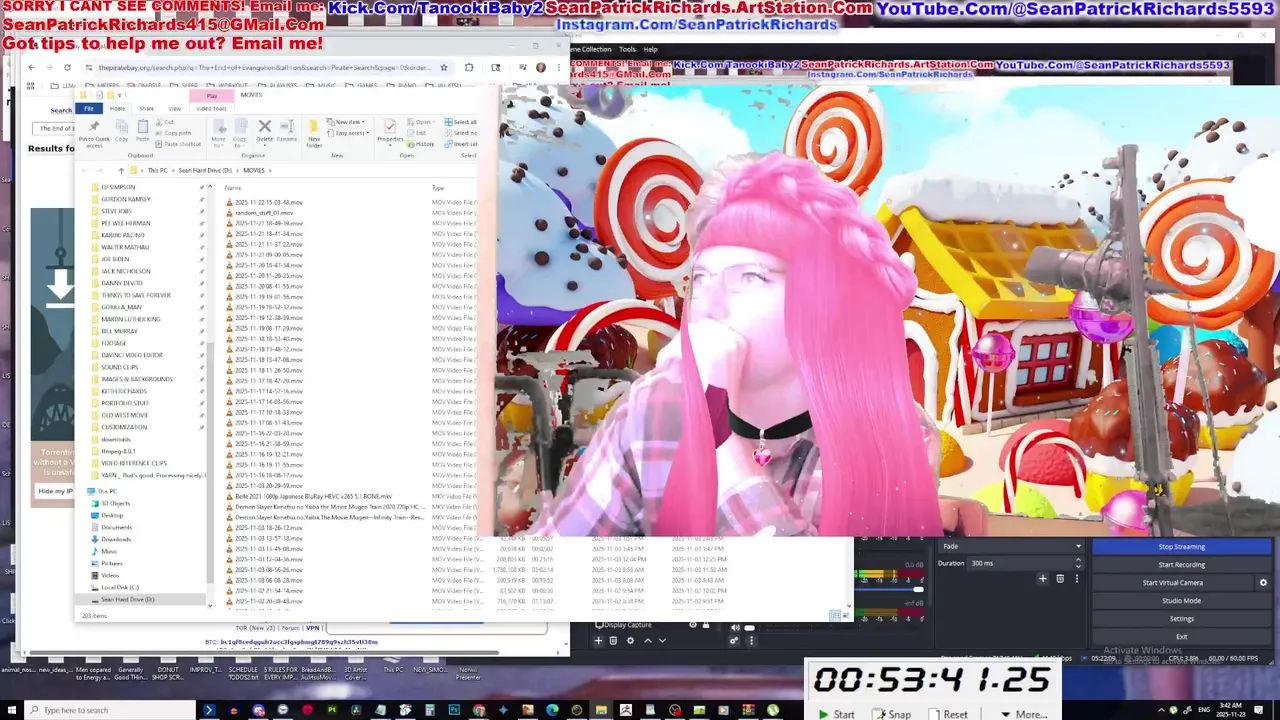
Task: Open the Fade transition dropdown
Action: click(1012, 546)
